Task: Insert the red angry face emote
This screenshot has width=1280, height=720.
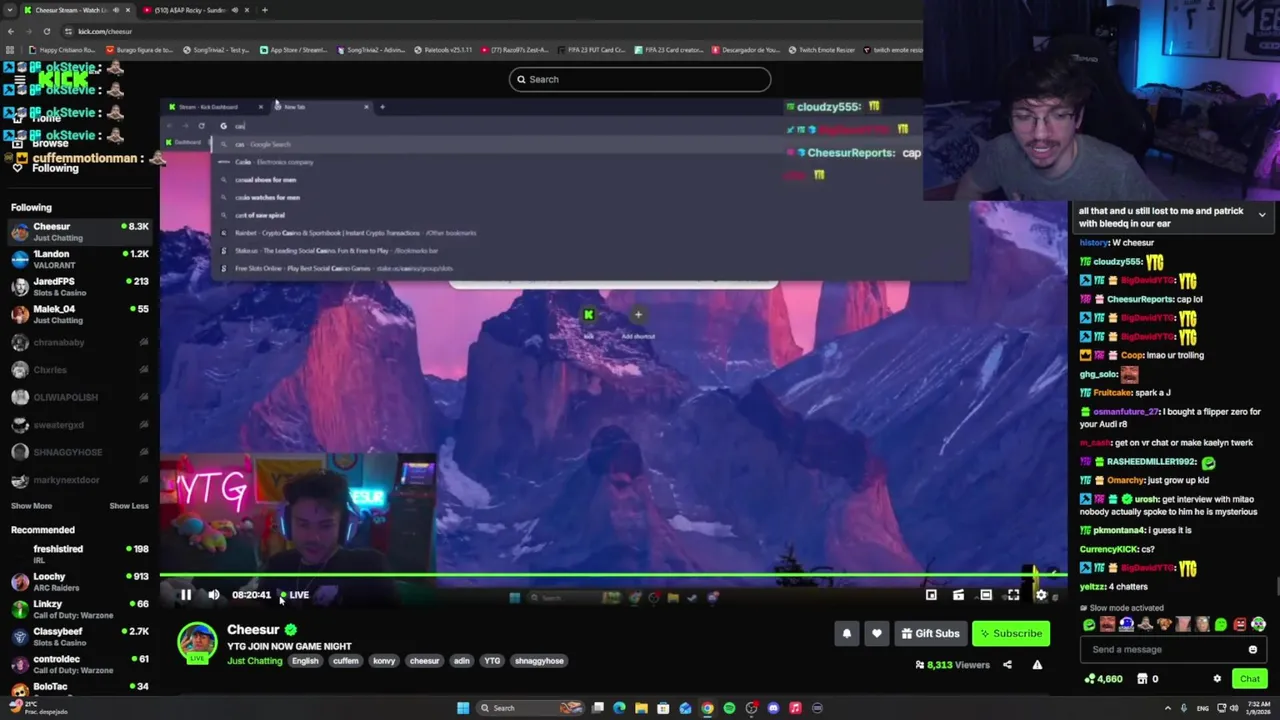Action: coord(1240,625)
